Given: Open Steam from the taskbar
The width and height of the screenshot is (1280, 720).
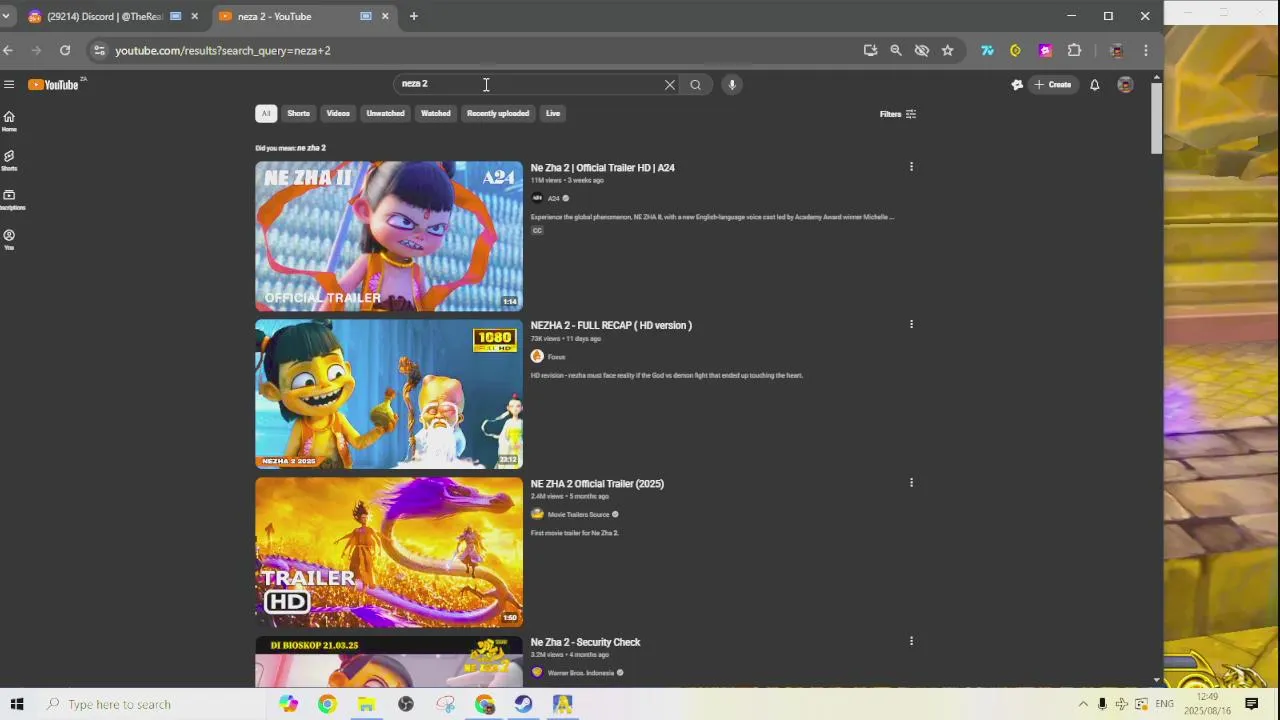Looking at the screenshot, I should tap(523, 704).
